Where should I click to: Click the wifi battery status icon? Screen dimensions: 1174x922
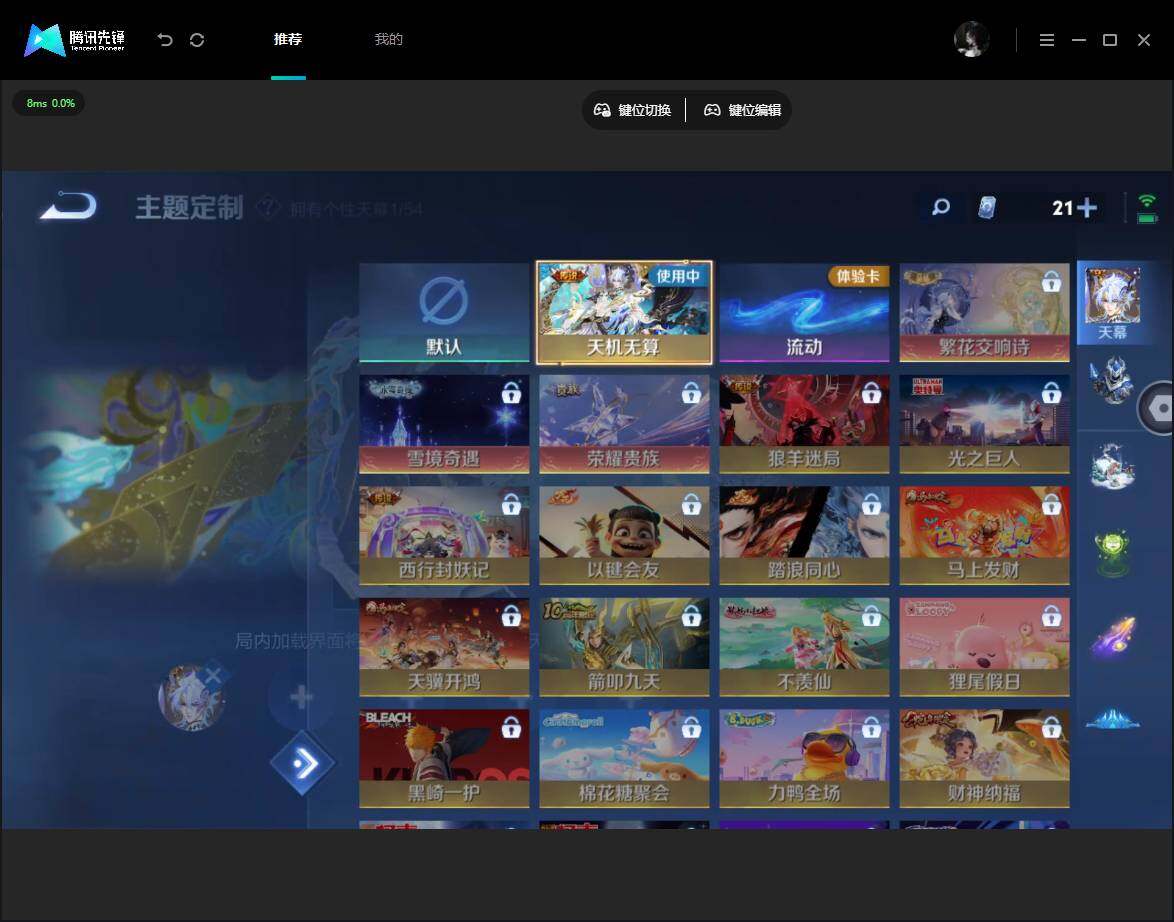1147,208
